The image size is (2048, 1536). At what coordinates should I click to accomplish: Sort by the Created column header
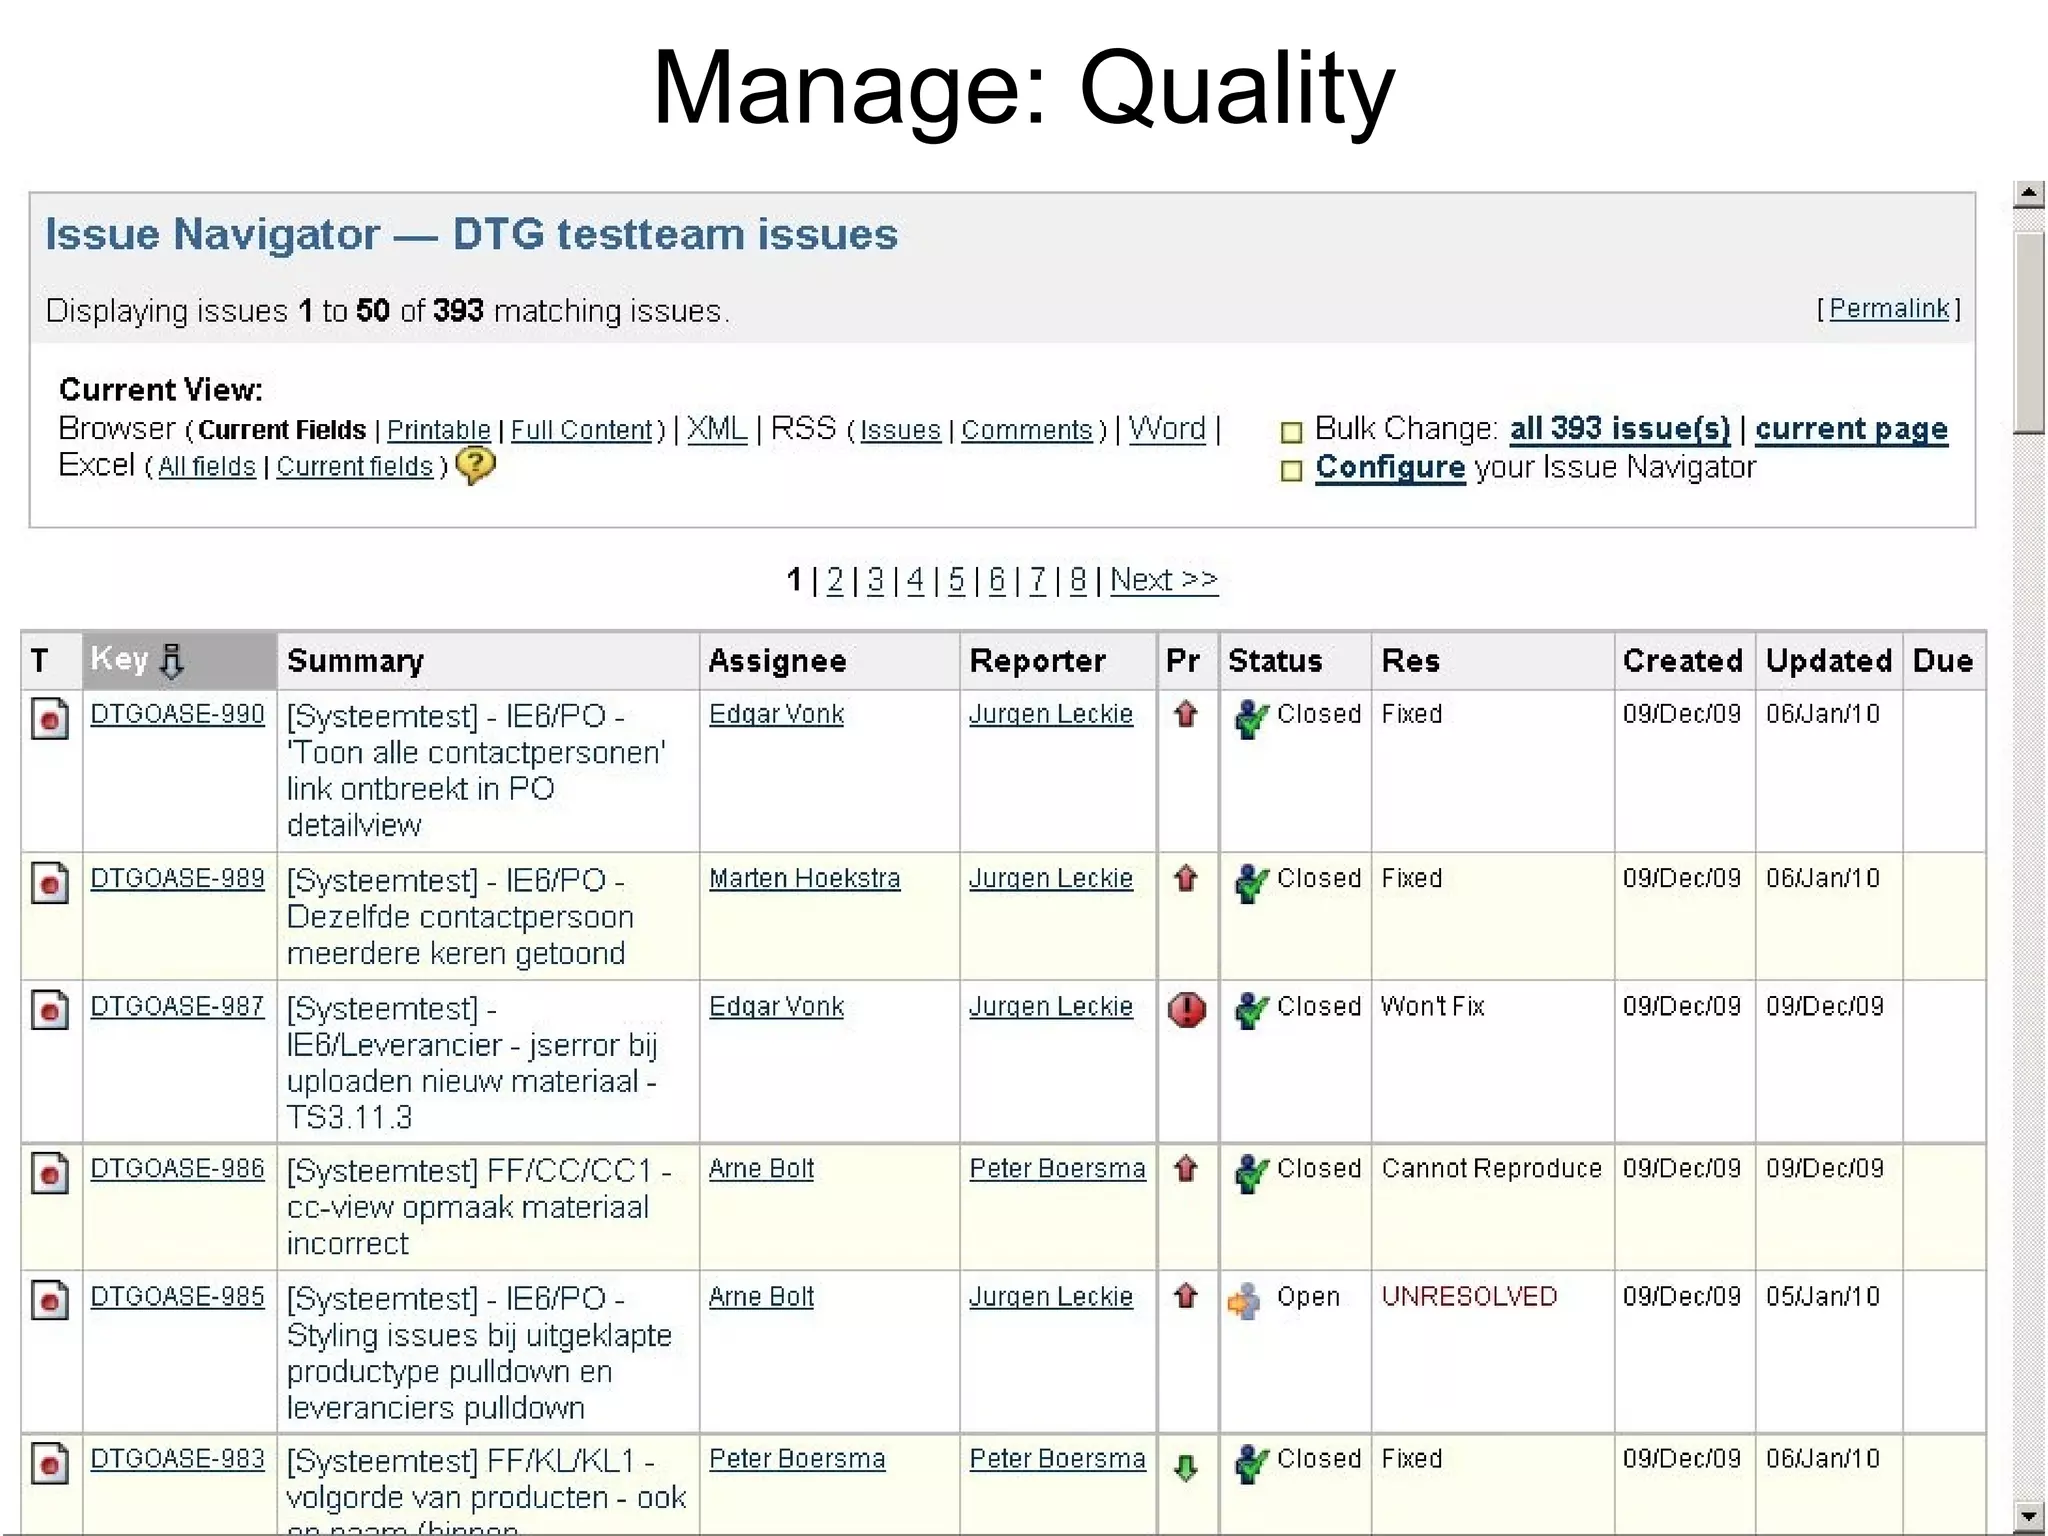[x=1682, y=661]
